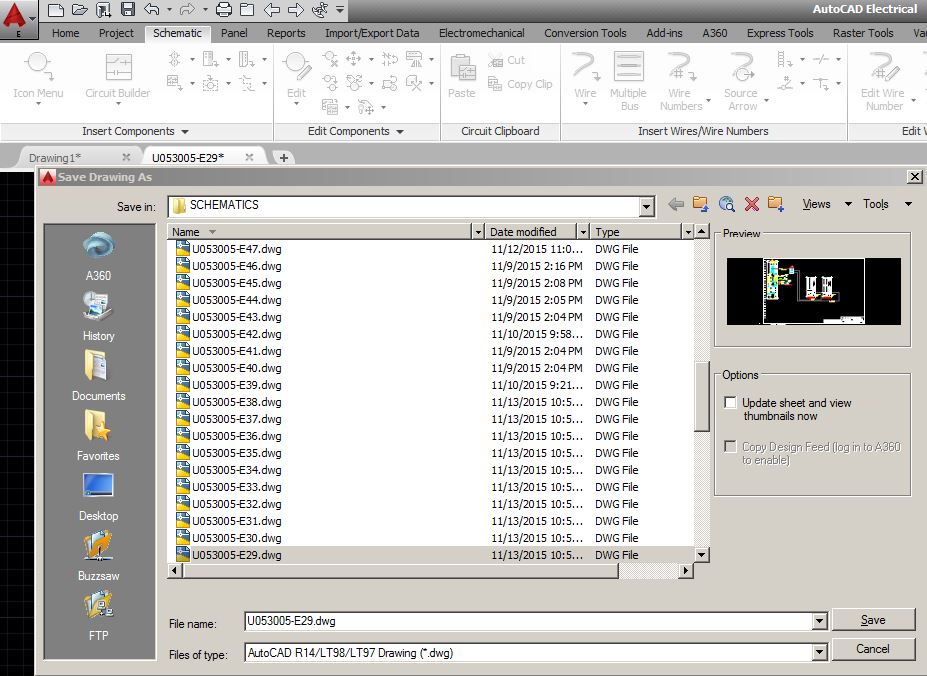
Task: Delete selected file using red X icon
Action: tap(751, 203)
